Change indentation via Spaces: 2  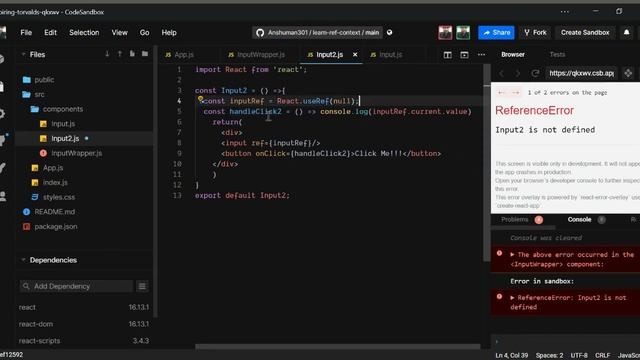click(x=549, y=356)
